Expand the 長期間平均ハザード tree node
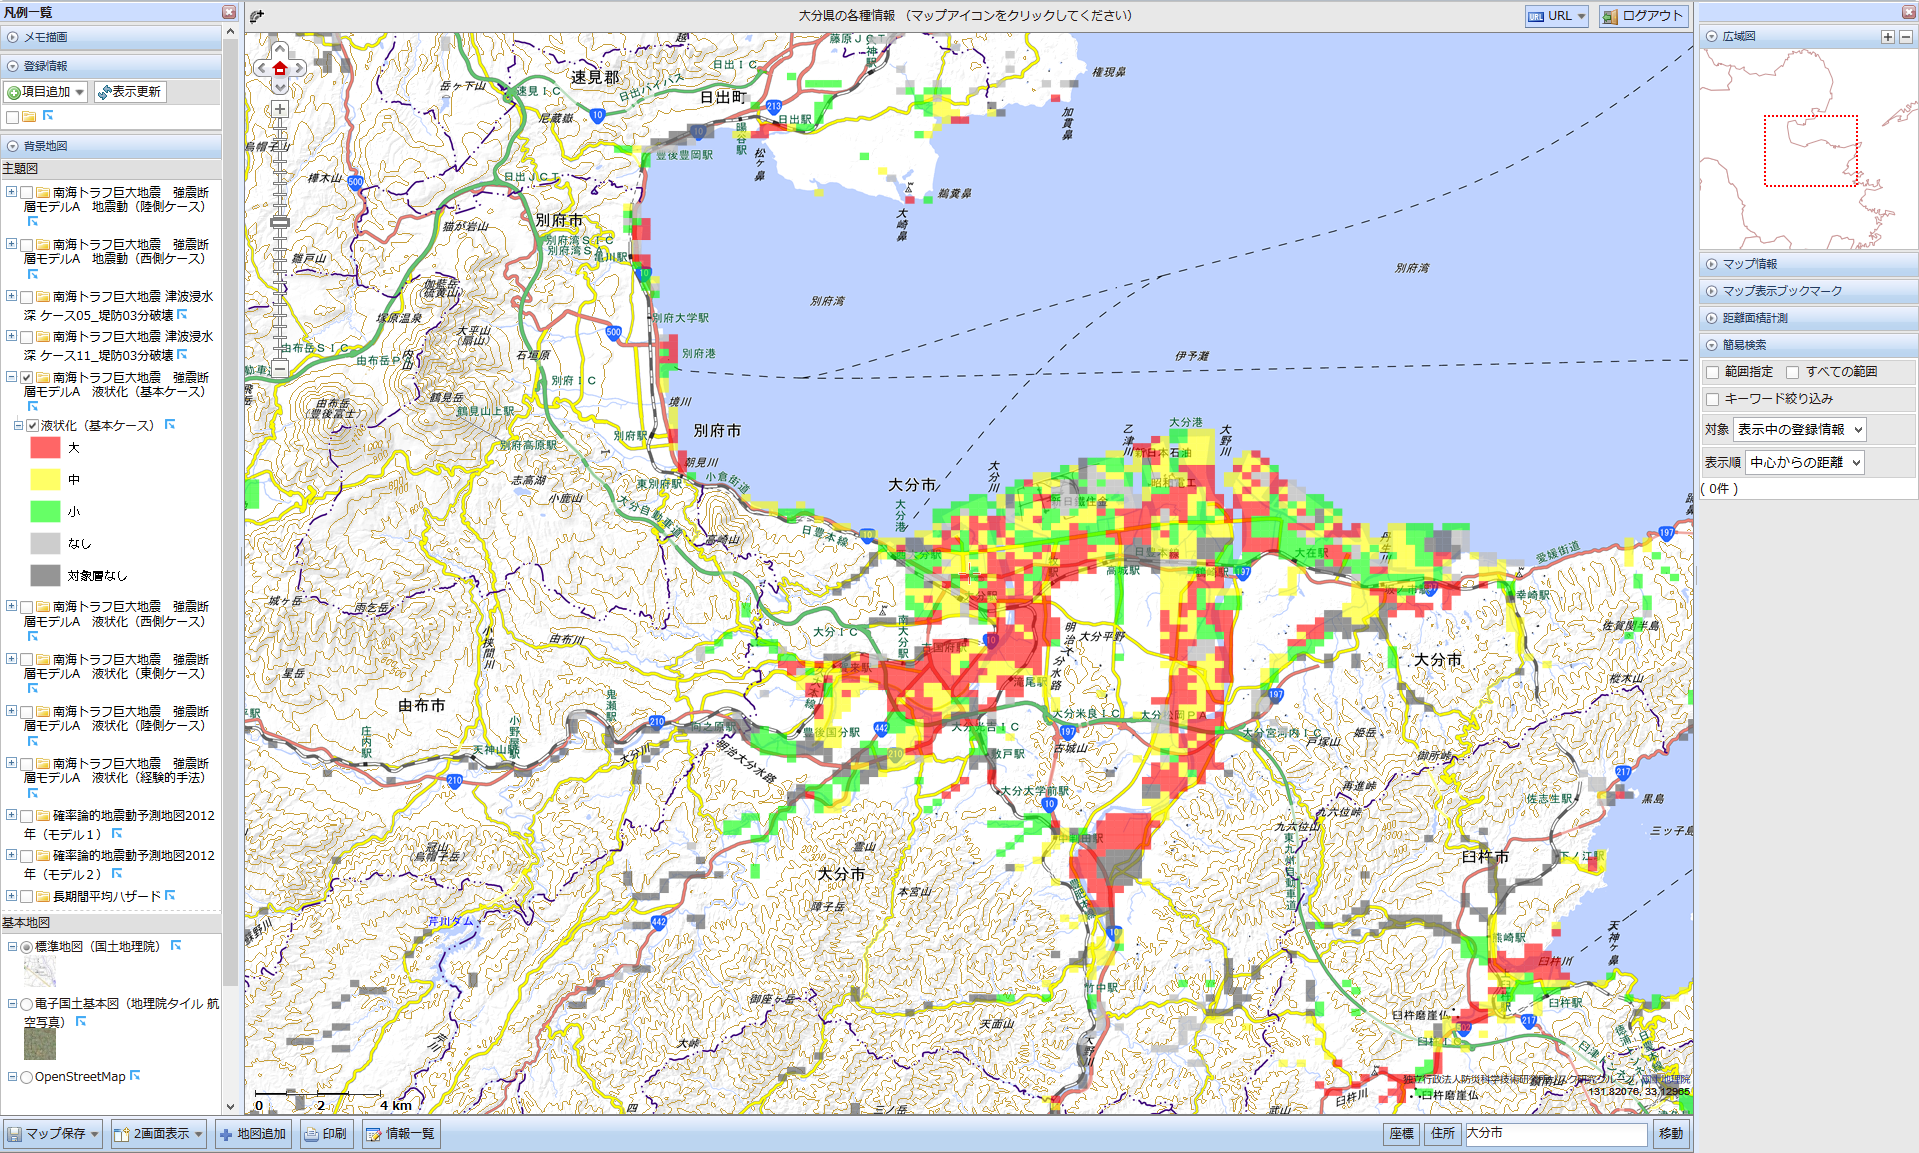1919x1153 pixels. point(11,896)
